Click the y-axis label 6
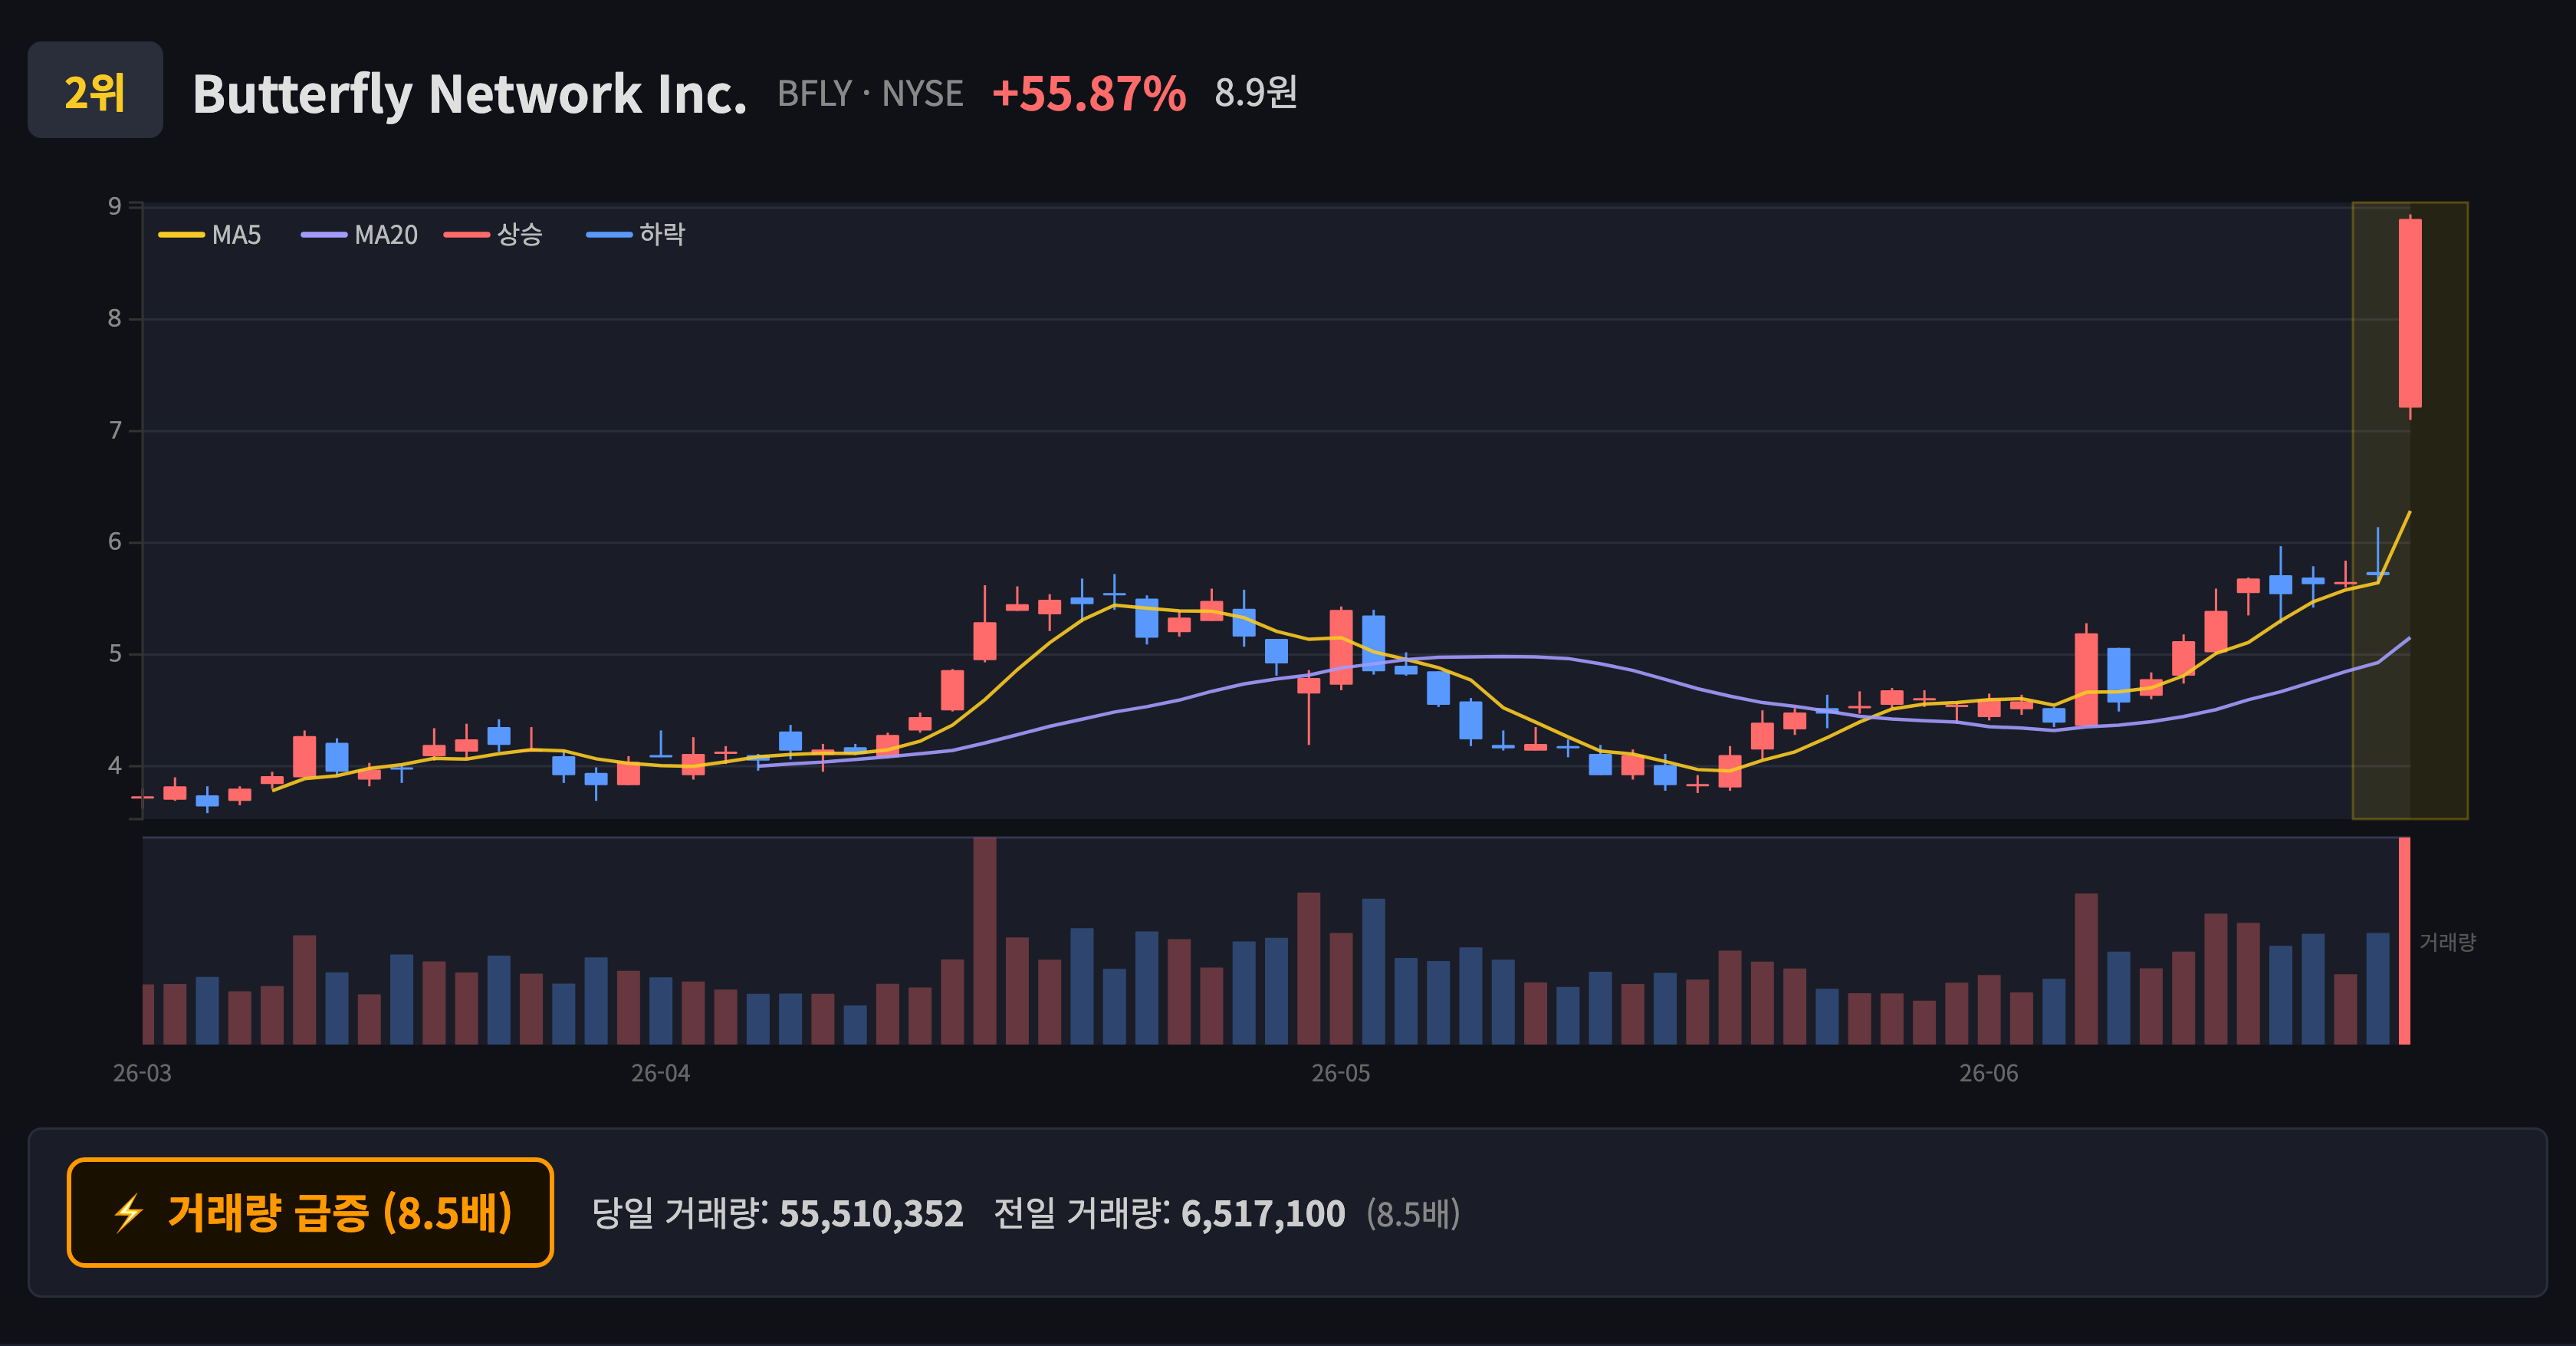Screen dimensions: 2576x1346 tap(115, 542)
